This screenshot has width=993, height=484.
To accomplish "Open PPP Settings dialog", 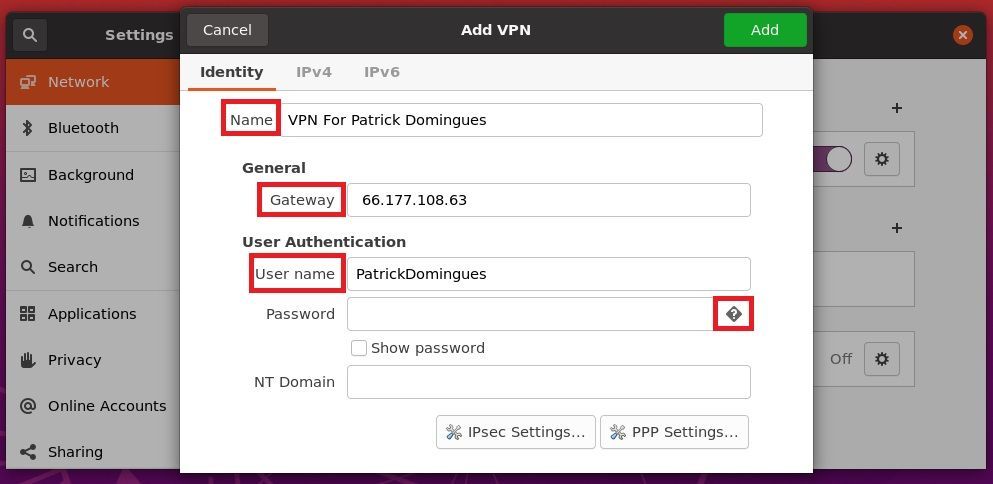I will [674, 432].
